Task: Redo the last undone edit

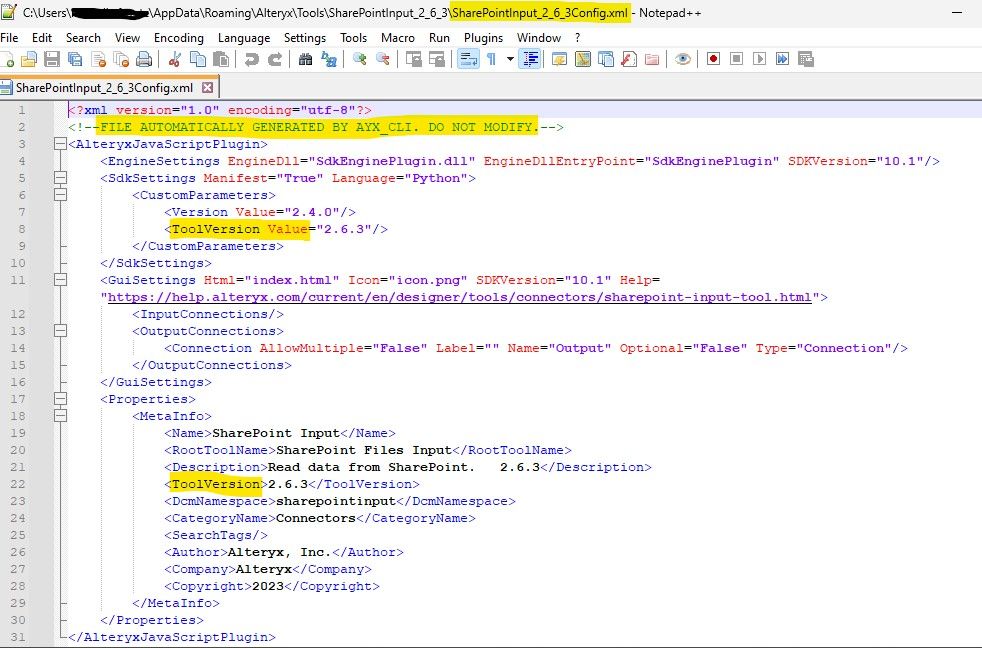Action: coord(274,59)
